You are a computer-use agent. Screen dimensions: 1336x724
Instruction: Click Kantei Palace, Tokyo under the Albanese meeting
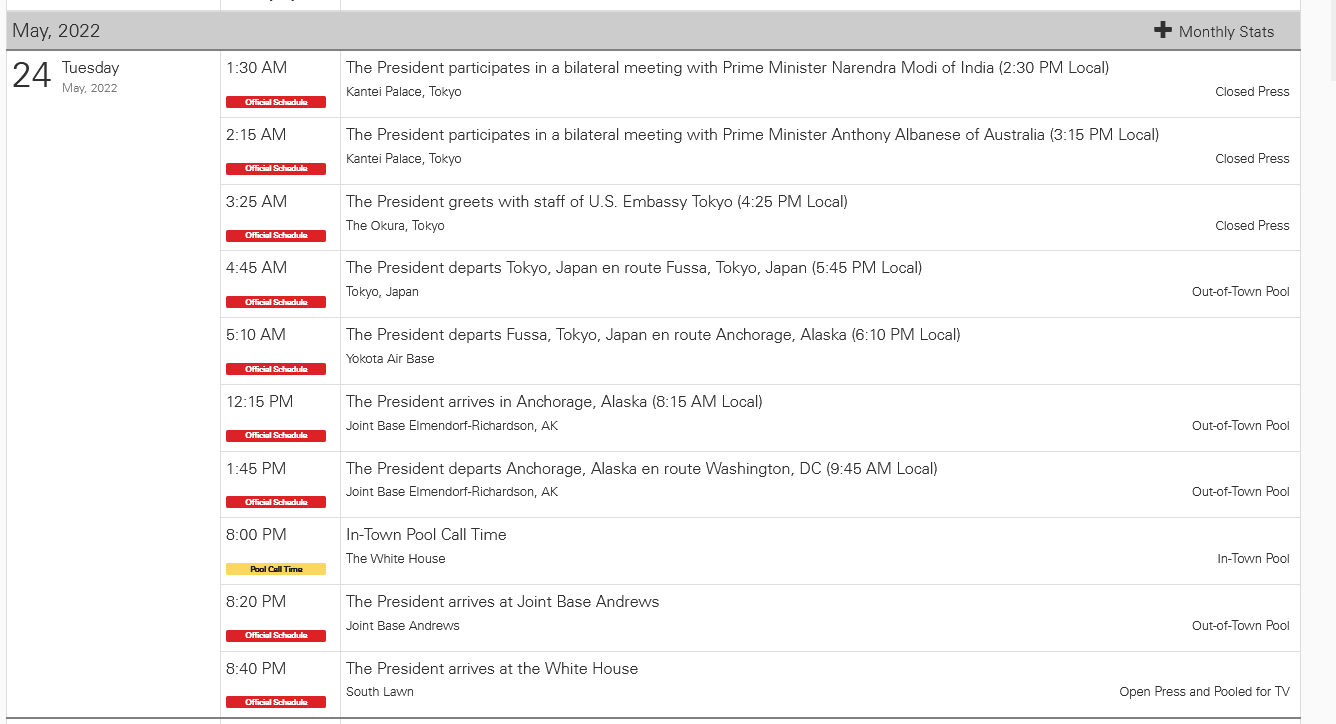coord(404,159)
